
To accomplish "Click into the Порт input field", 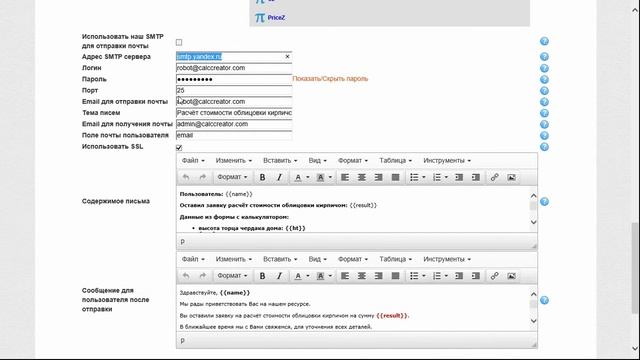I will pyautogui.click(x=234, y=90).
